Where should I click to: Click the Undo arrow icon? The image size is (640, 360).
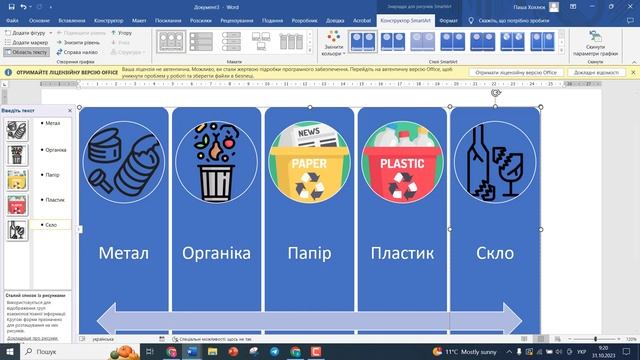click(x=23, y=7)
